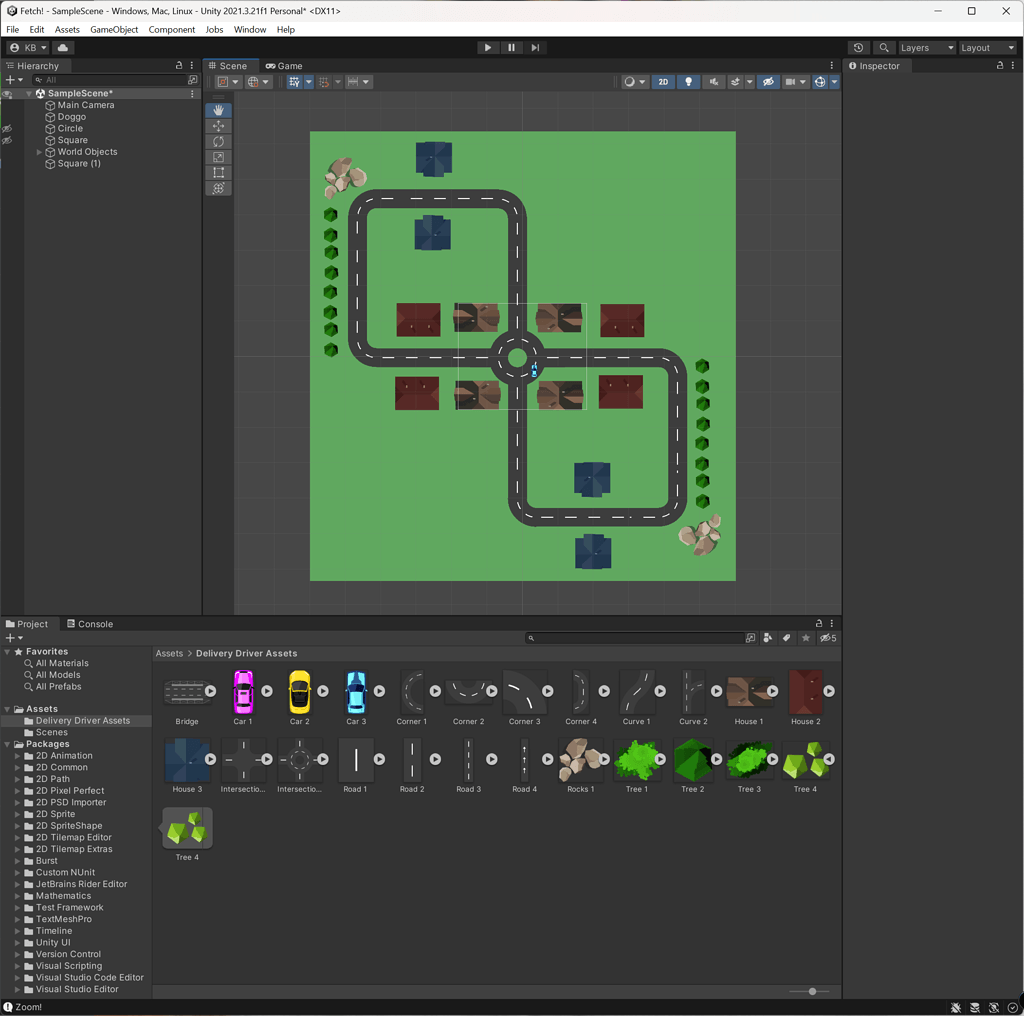
Task: Select the Rect Transform tool
Action: 218,172
